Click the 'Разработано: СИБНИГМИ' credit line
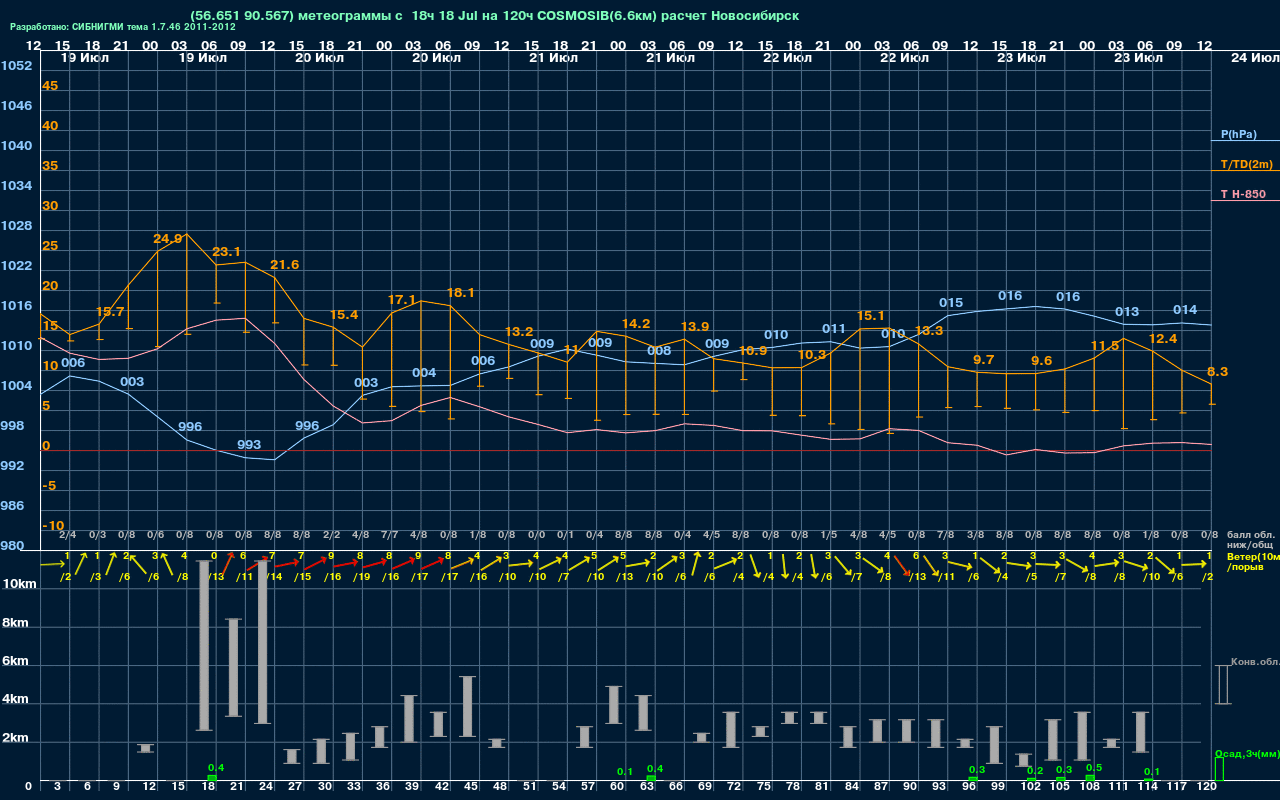1280x800 pixels. [x=123, y=27]
